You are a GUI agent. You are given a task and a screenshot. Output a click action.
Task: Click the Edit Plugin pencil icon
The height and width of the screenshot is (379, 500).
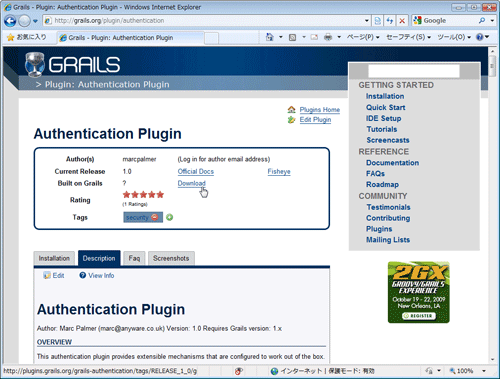point(291,120)
